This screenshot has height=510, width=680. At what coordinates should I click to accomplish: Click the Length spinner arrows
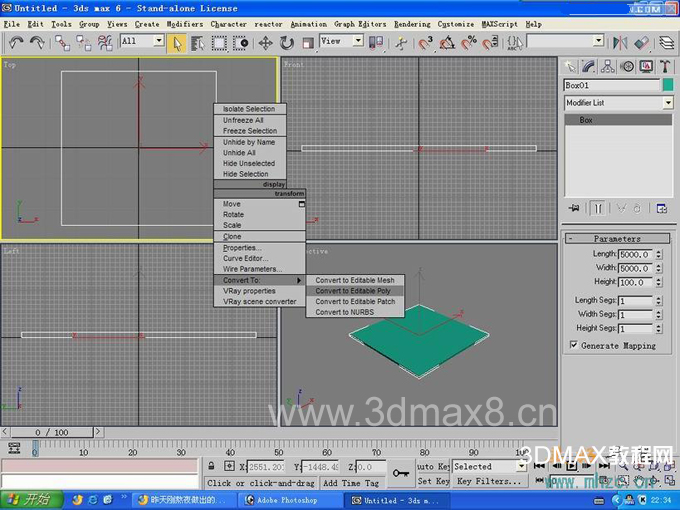(x=659, y=255)
